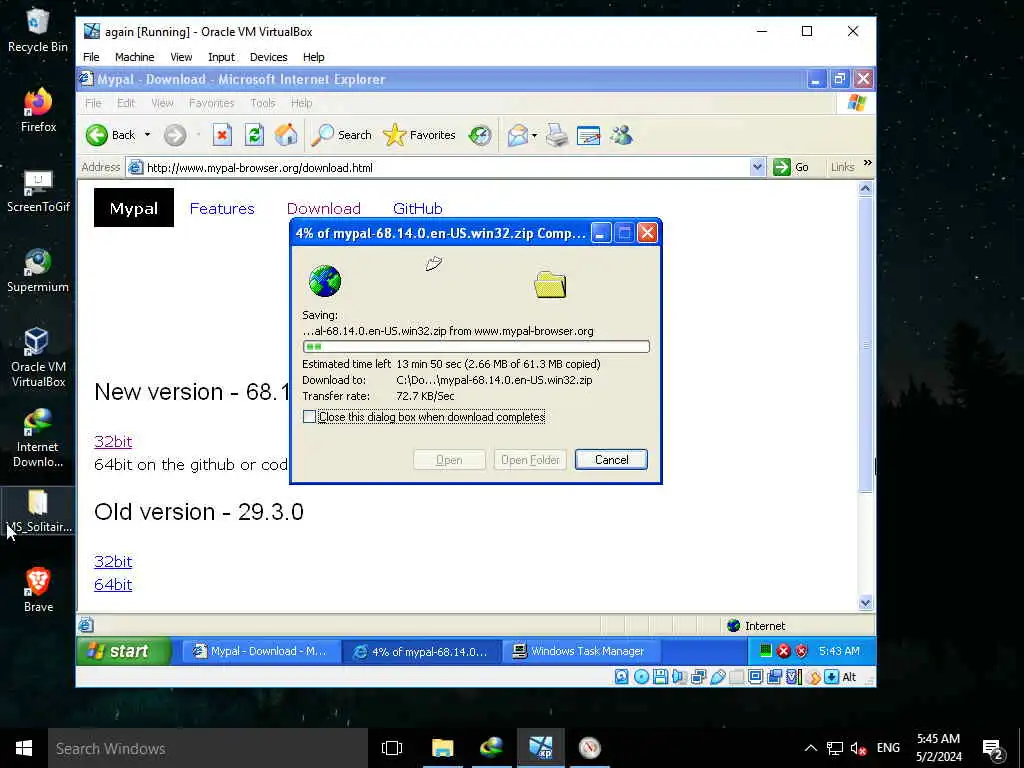Expand the Address bar dropdown arrow
The width and height of the screenshot is (1024, 768).
[757, 167]
